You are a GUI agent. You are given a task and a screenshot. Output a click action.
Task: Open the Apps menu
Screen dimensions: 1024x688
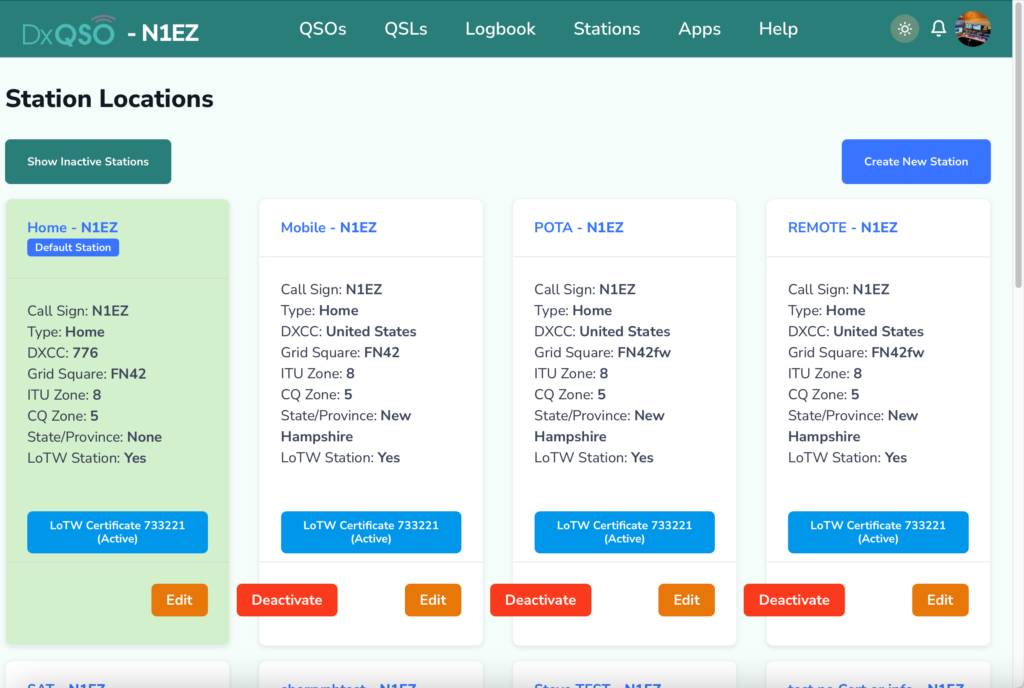[x=699, y=29]
